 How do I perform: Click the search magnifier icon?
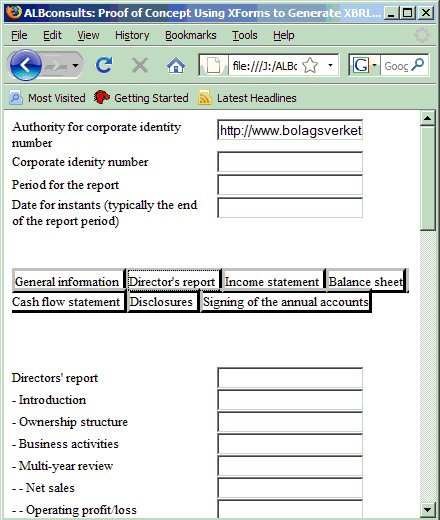(x=417, y=65)
